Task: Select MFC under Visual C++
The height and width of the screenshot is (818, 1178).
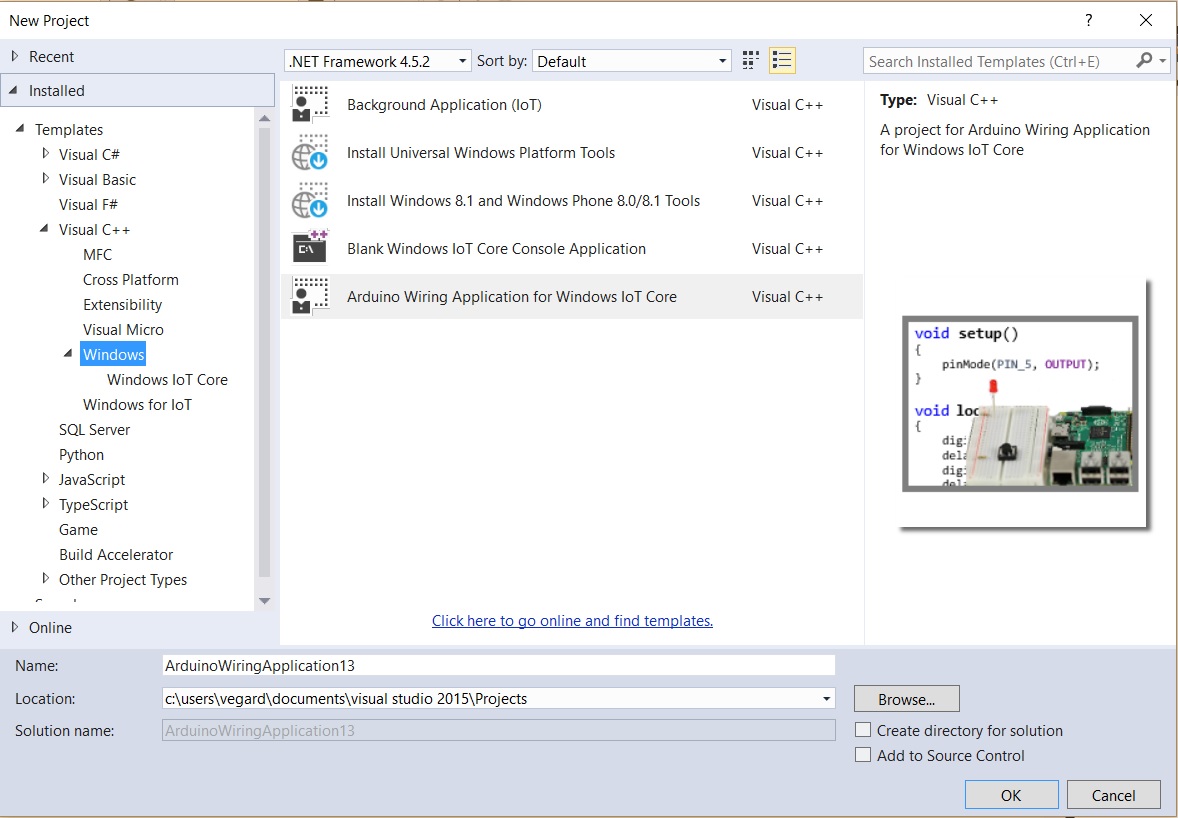Action: tap(97, 255)
